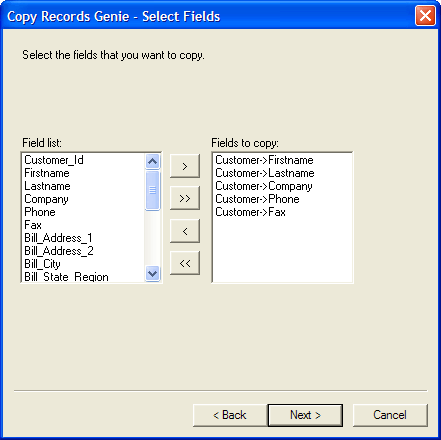Select Customer->Firstname in Fields to copy

pos(282,160)
